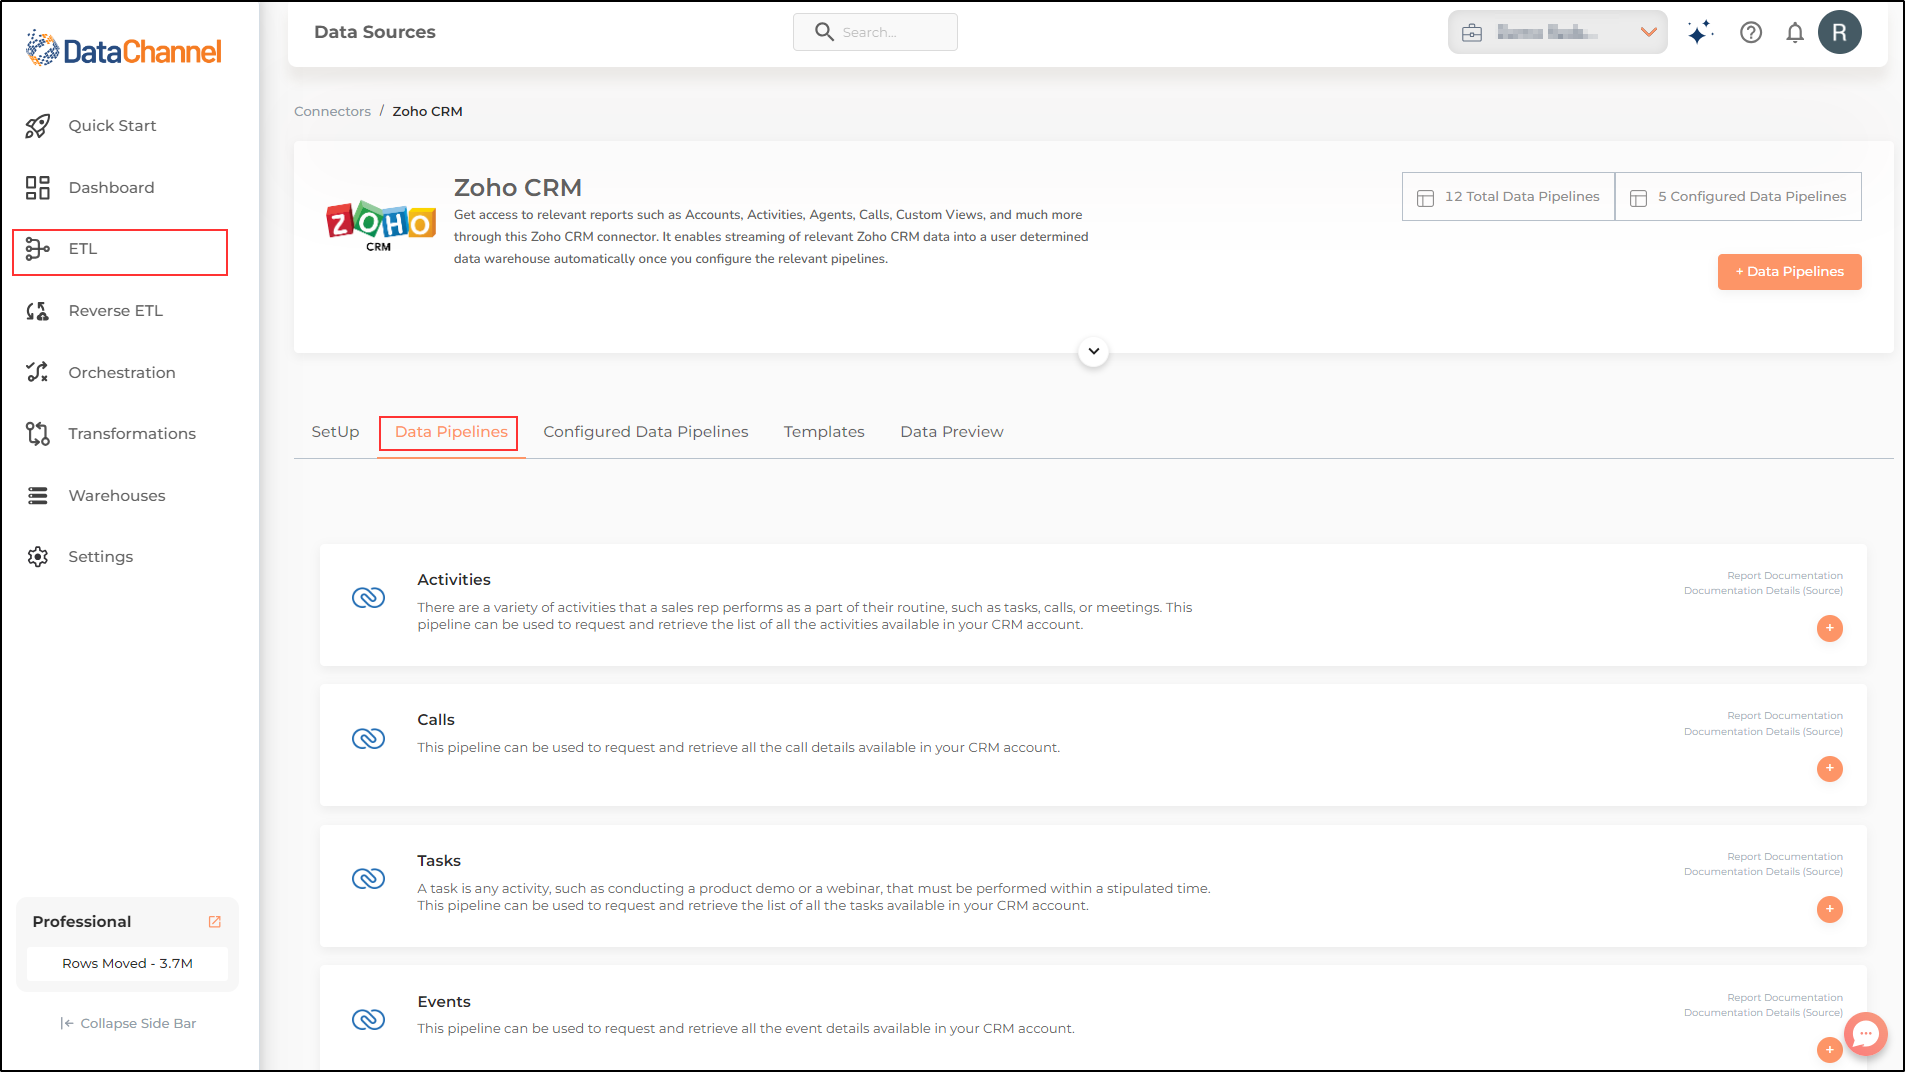
Task: Click the Tasks pipeline title
Action: coord(439,861)
